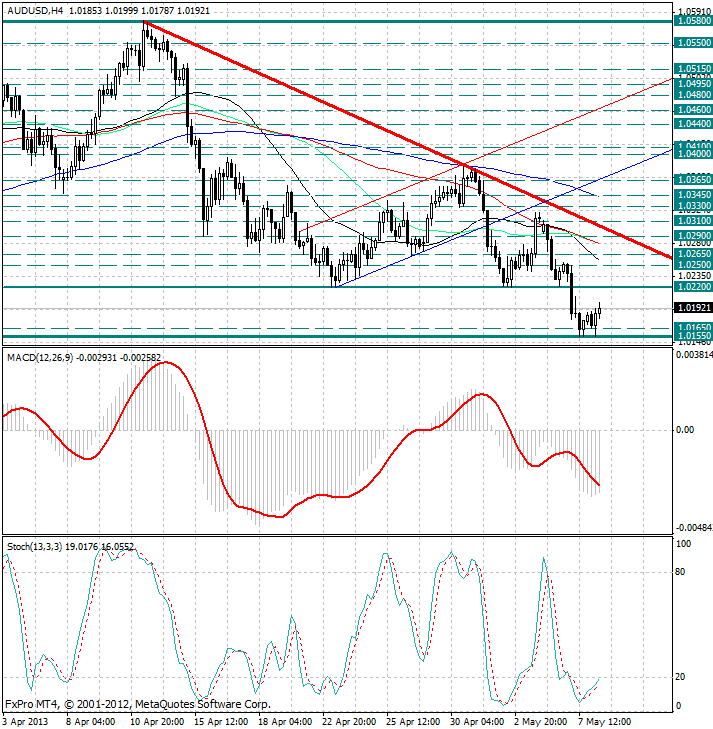
Task: Click the 1.04800 price label
Action: 693,95
